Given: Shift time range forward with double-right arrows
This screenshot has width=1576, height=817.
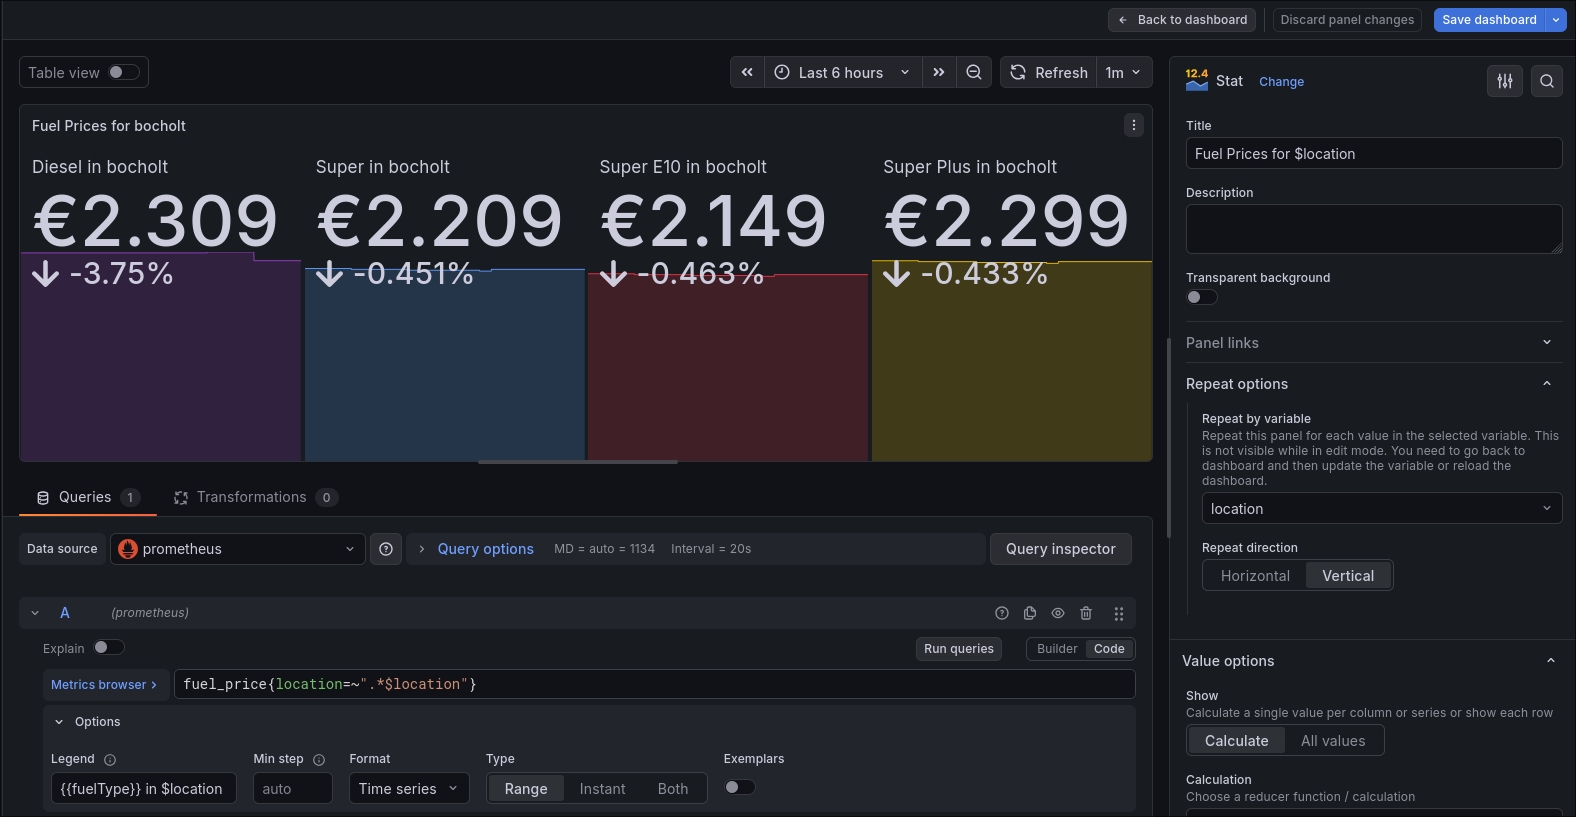Looking at the screenshot, I should tap(938, 72).
